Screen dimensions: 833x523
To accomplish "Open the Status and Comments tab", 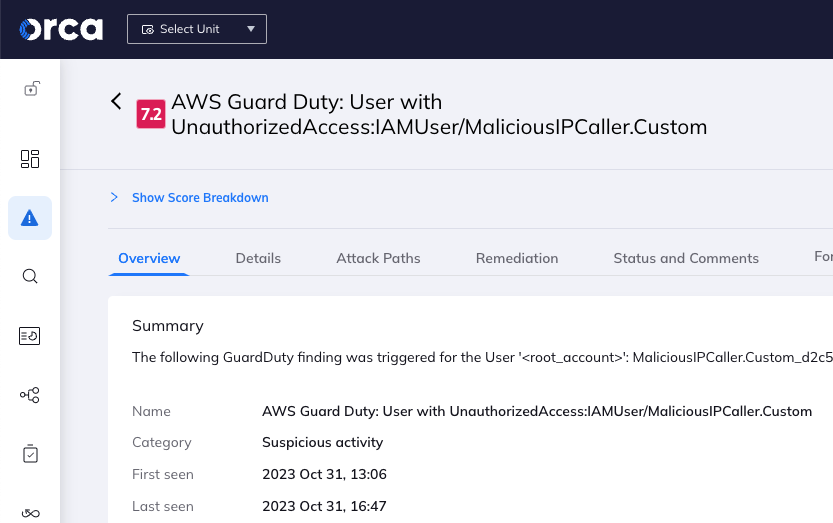I will [686, 258].
